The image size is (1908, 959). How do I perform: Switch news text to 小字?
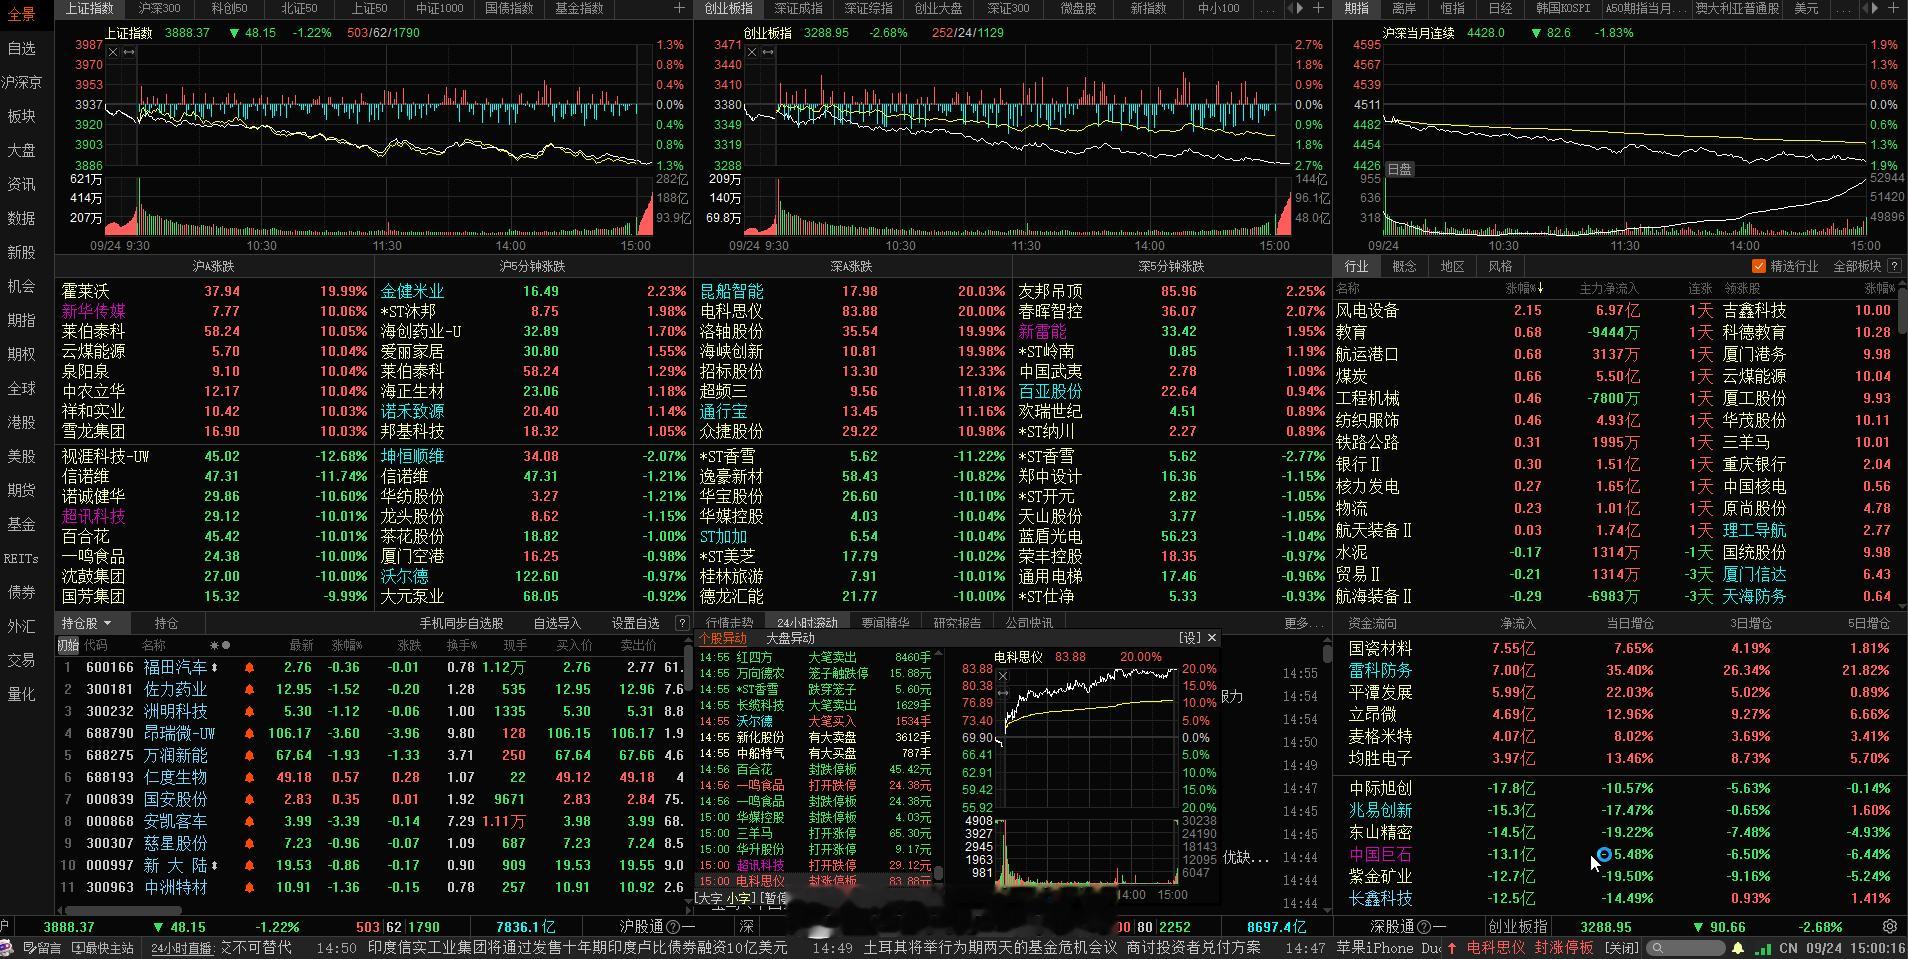coord(740,899)
